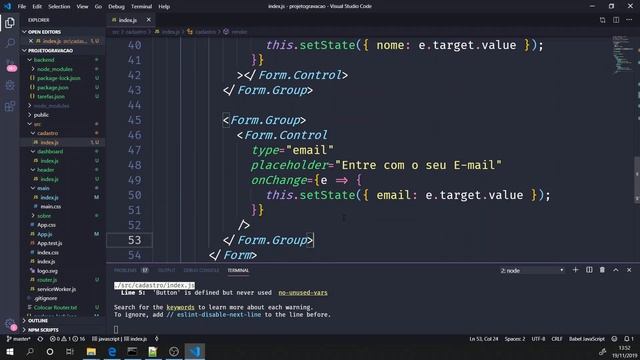Expand the public folder
The height and width of the screenshot is (360, 640).
[63, 115]
